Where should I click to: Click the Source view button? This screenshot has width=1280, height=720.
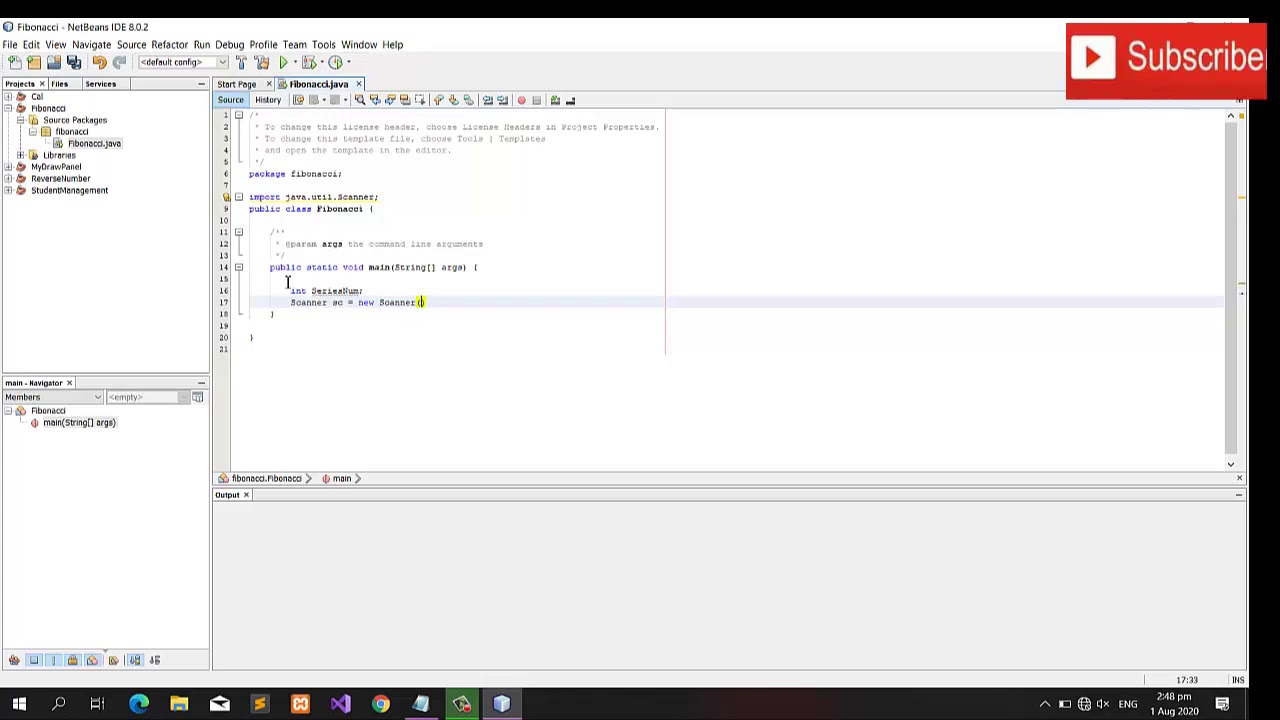click(x=231, y=100)
